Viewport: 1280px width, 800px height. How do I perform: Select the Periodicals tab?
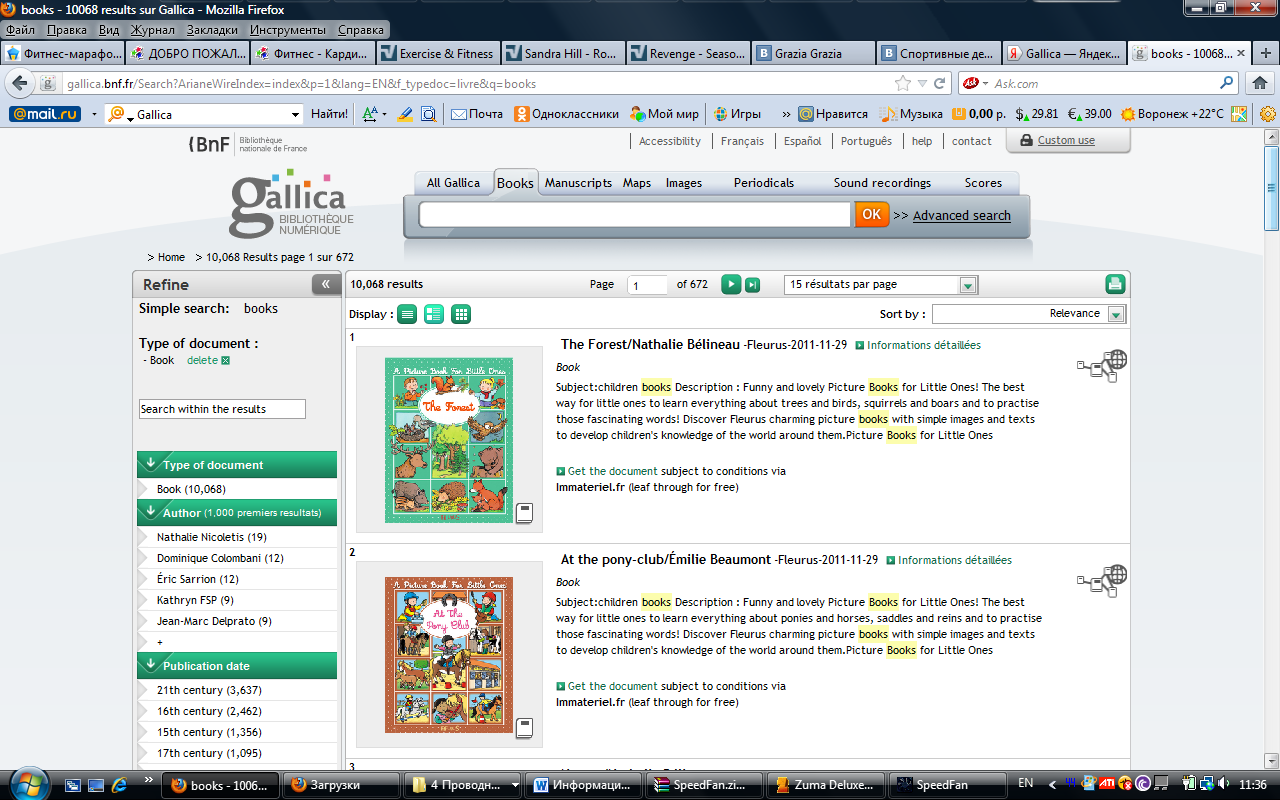pos(764,183)
